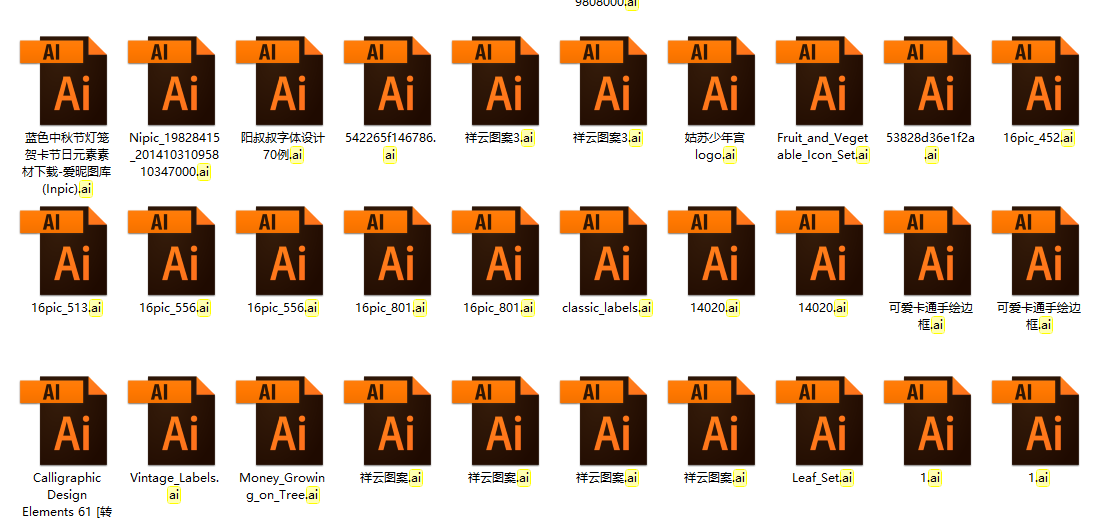Select the 16pic_801.ai icon beside classic_labels.ai

[x=496, y=251]
